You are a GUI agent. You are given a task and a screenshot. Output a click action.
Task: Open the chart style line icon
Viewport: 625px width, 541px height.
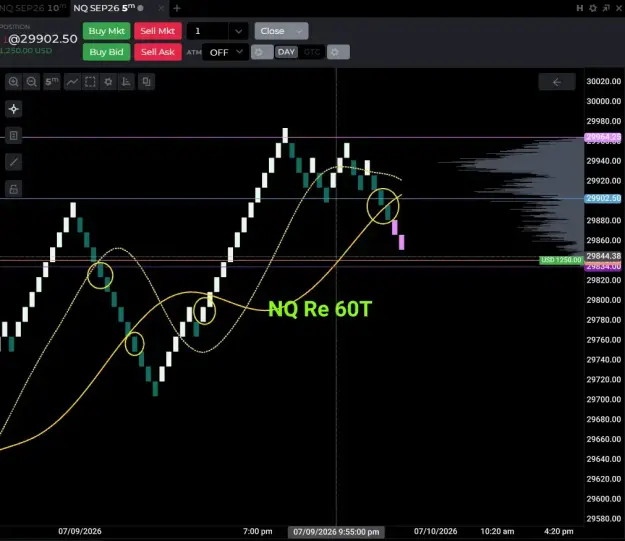click(72, 82)
